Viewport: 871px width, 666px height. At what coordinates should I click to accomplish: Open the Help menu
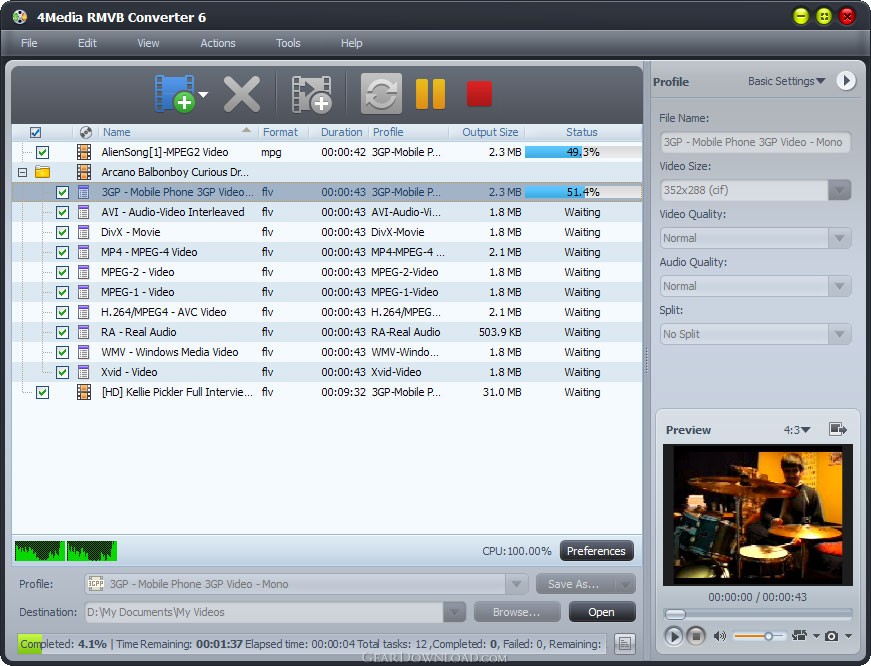tap(351, 43)
